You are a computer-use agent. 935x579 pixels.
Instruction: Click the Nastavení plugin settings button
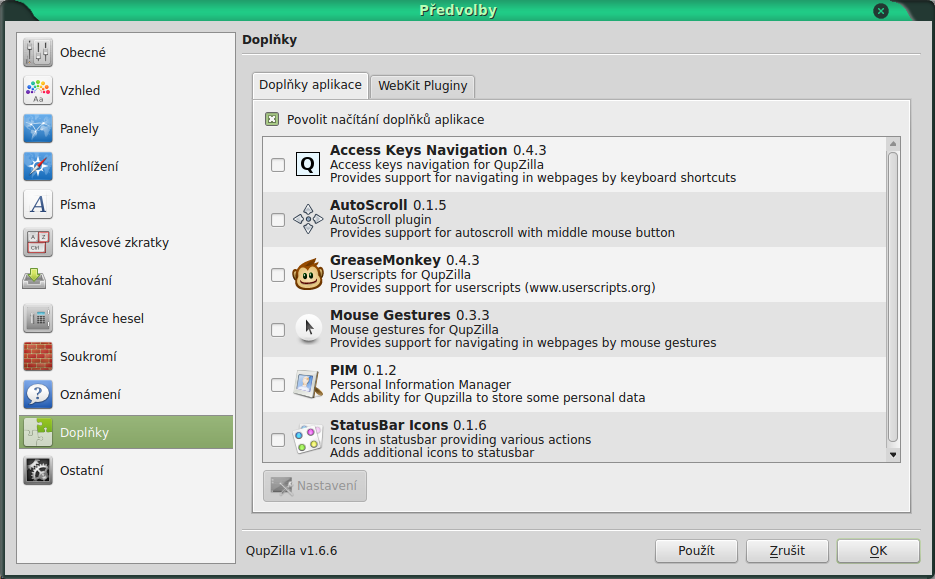(315, 486)
